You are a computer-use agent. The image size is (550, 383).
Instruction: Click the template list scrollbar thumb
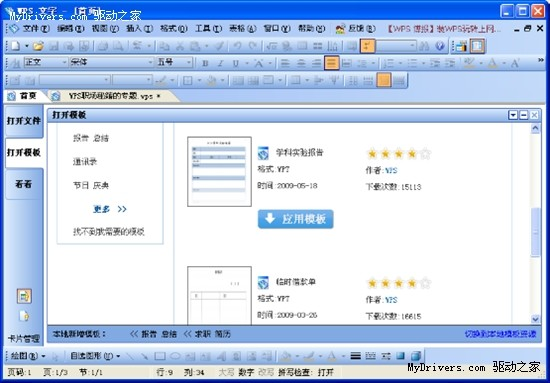click(535, 232)
